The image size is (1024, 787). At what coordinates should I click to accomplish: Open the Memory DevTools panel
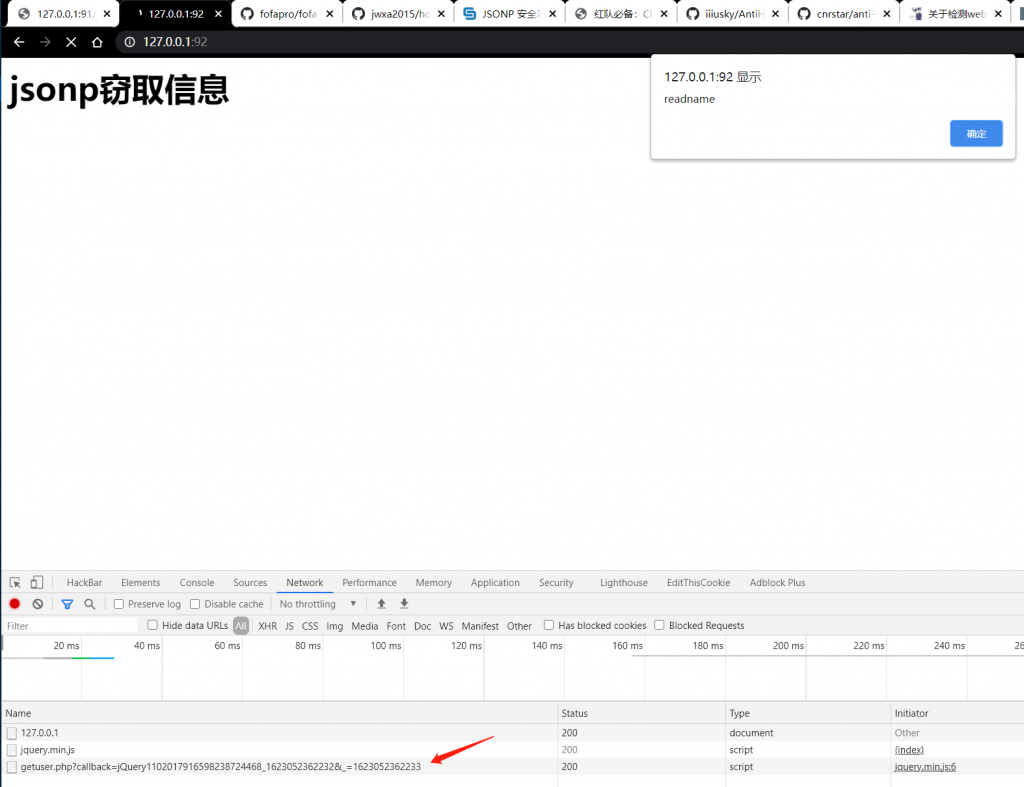[434, 583]
